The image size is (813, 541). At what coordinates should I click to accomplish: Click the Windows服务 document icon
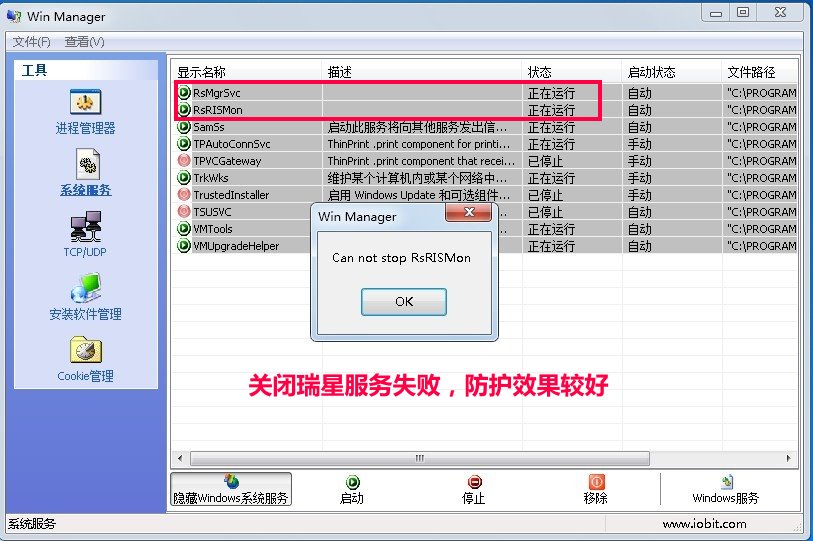(x=727, y=482)
